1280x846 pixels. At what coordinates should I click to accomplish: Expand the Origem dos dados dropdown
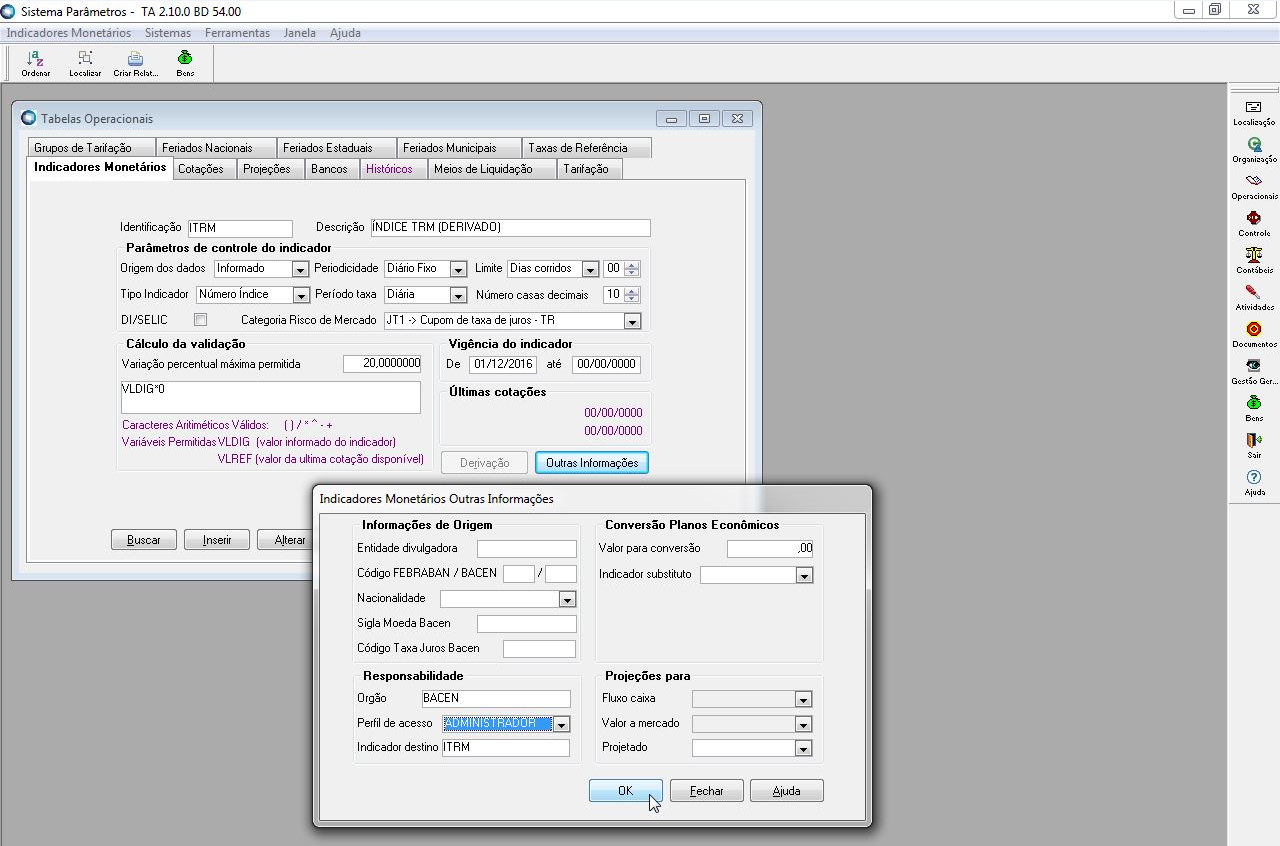pyautogui.click(x=300, y=269)
